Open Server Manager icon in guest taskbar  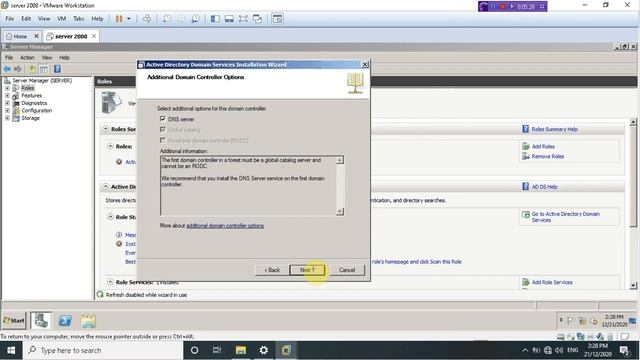[41, 321]
